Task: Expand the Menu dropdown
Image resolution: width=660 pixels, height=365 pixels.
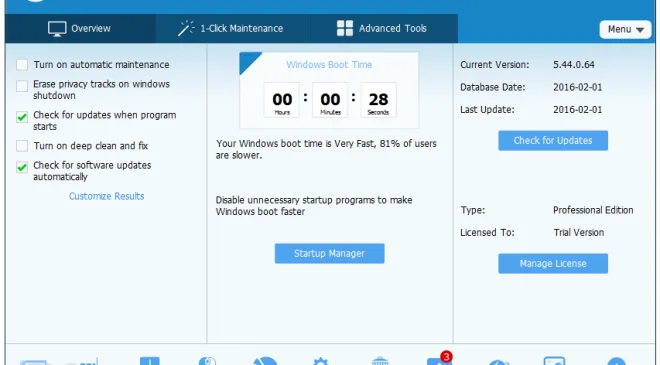Action: point(625,29)
